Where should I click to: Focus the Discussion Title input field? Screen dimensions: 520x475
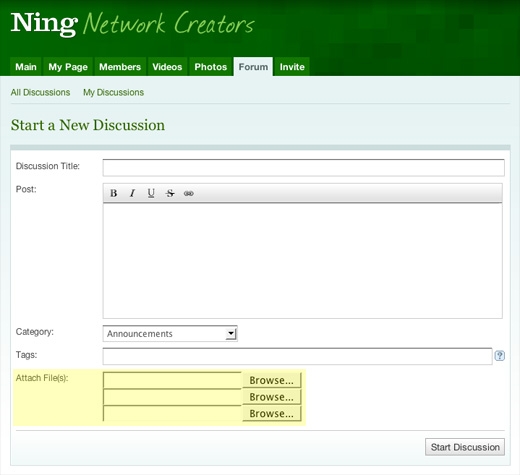[x=304, y=167]
